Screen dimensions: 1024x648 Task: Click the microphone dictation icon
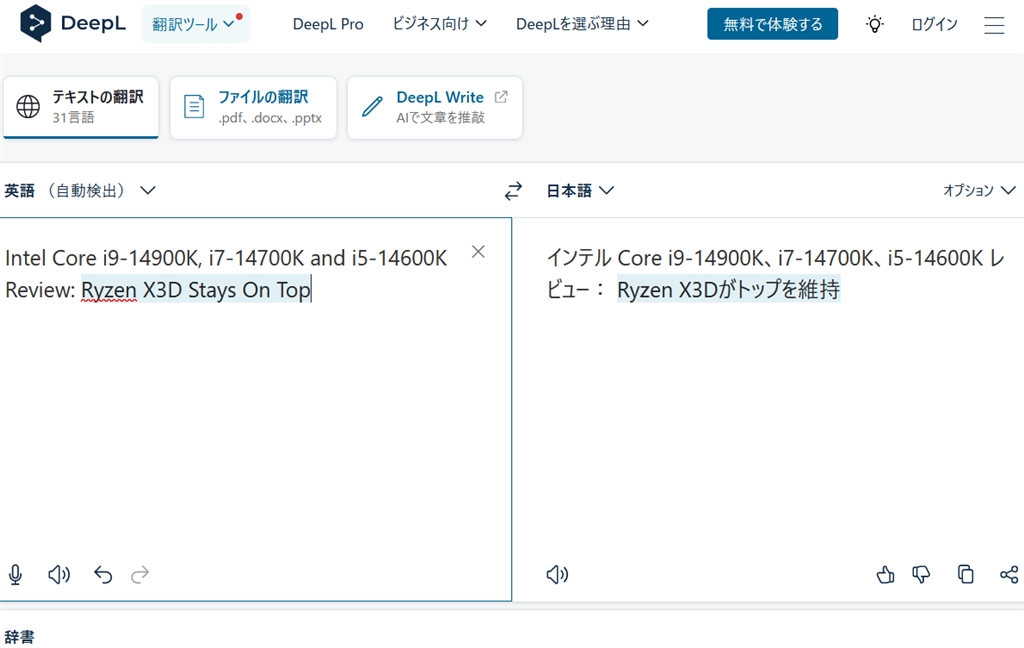(15, 575)
